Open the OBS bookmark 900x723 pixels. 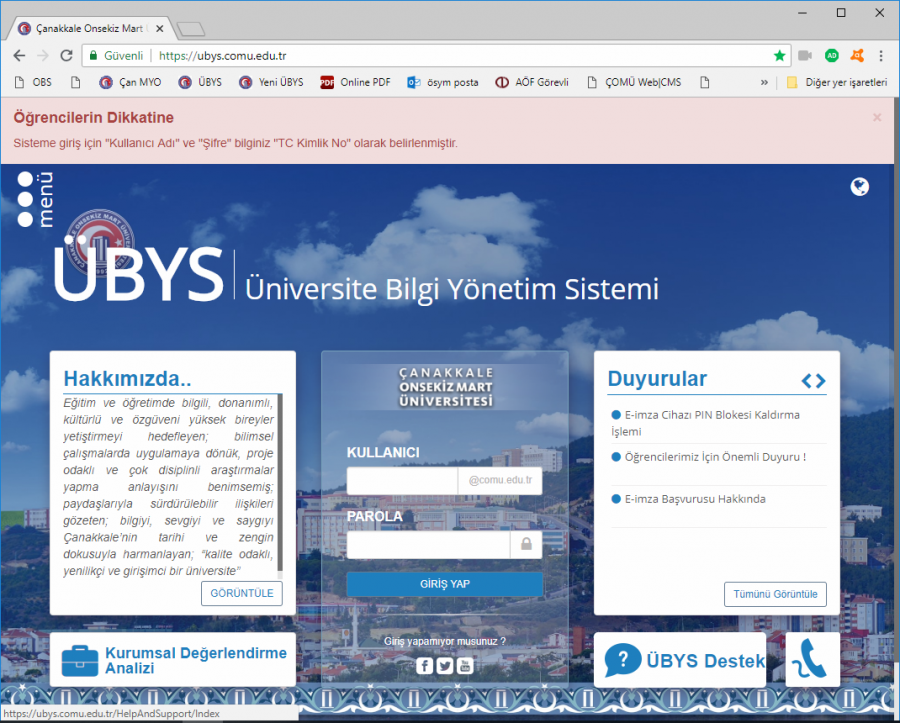(x=33, y=83)
